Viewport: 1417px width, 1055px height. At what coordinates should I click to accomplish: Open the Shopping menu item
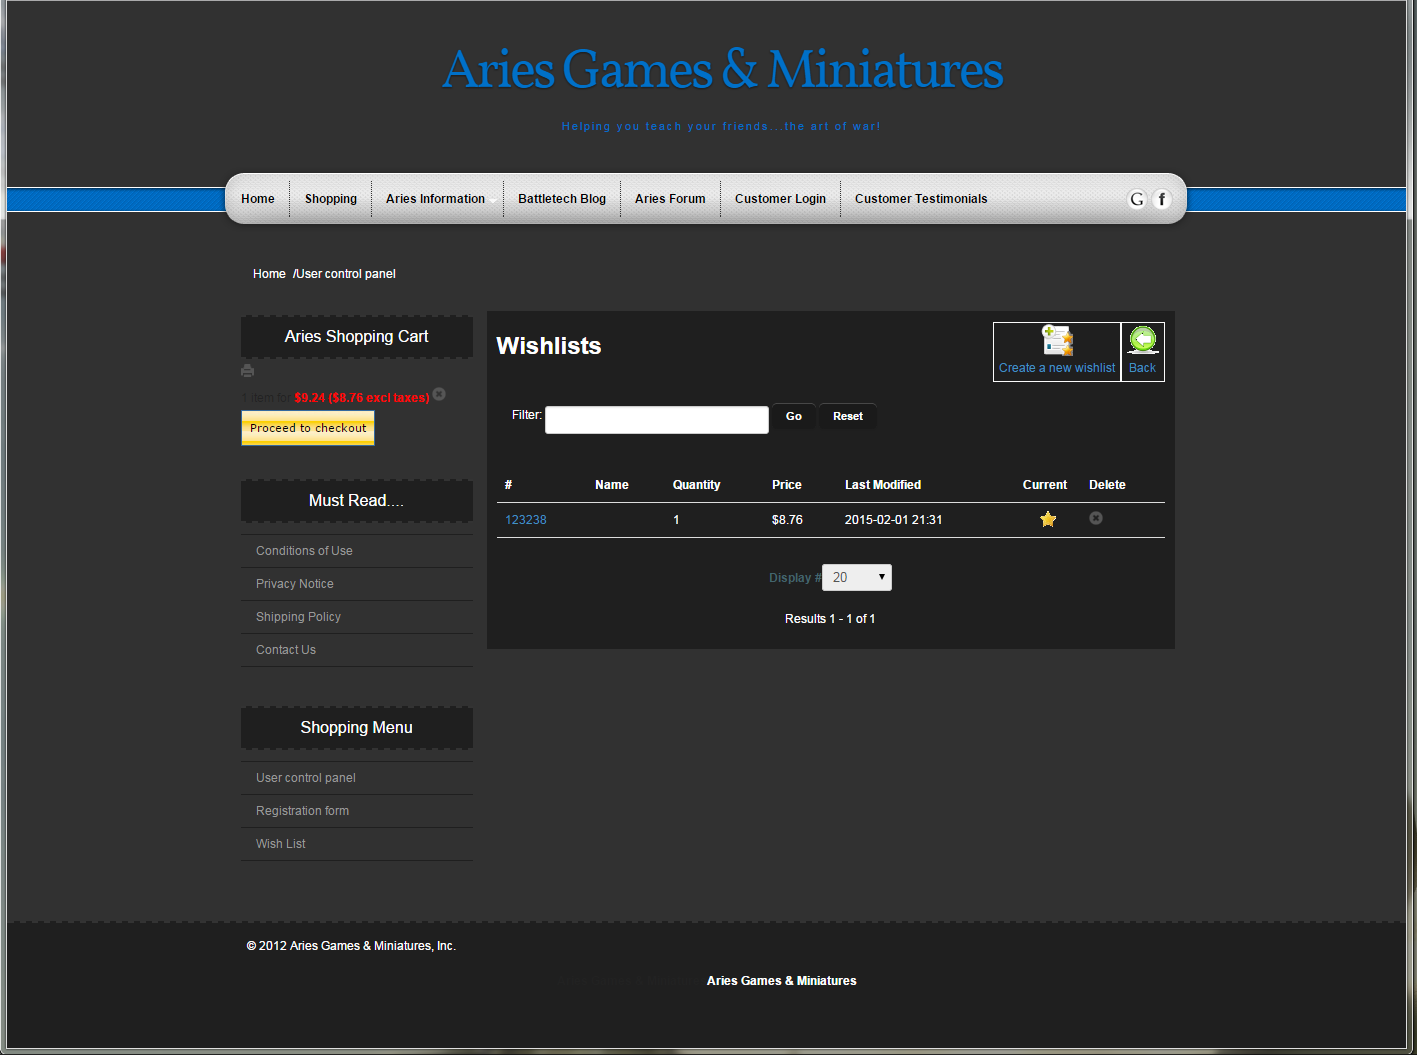point(331,199)
